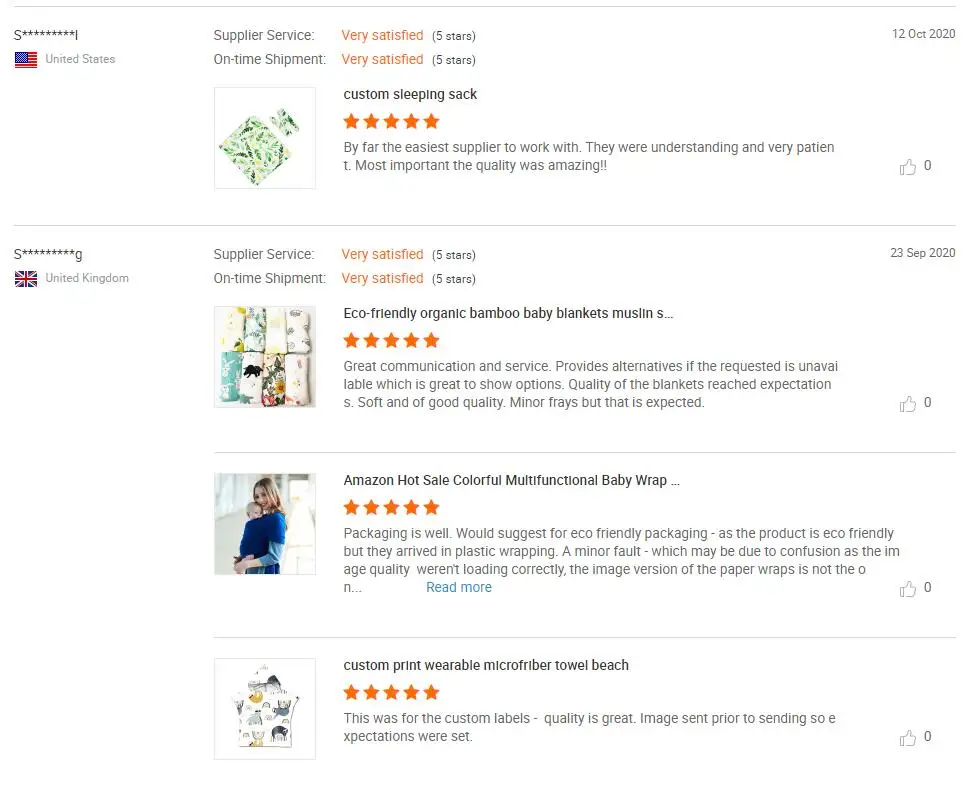Screen dimensions: 979x795
Task: Expand Baby Wrap review with Read more
Action: point(459,588)
